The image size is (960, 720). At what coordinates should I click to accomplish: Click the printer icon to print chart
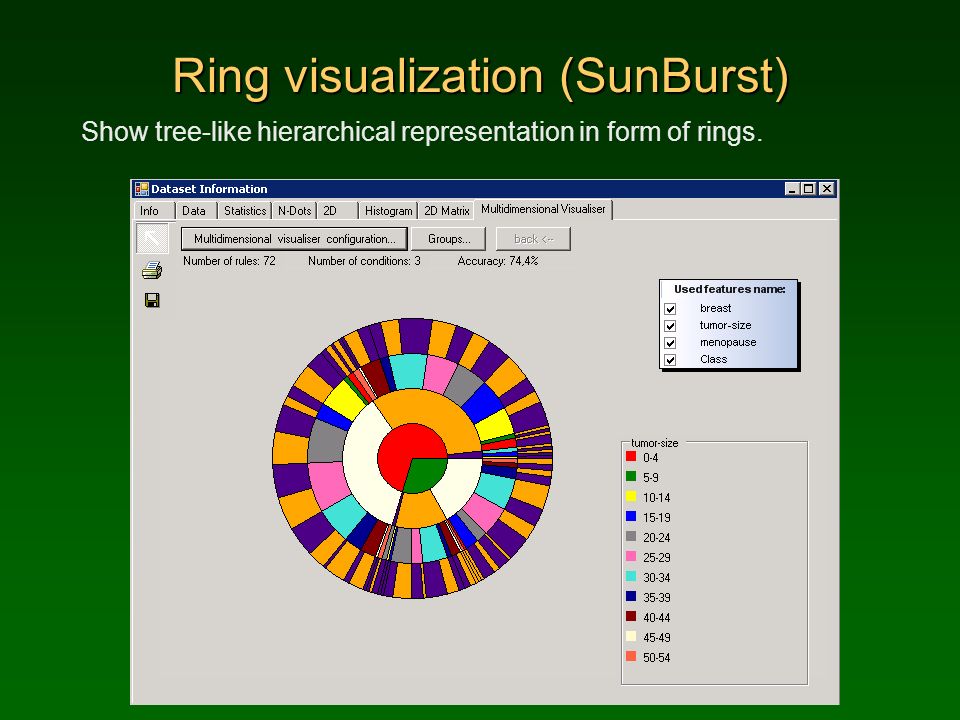[x=152, y=270]
